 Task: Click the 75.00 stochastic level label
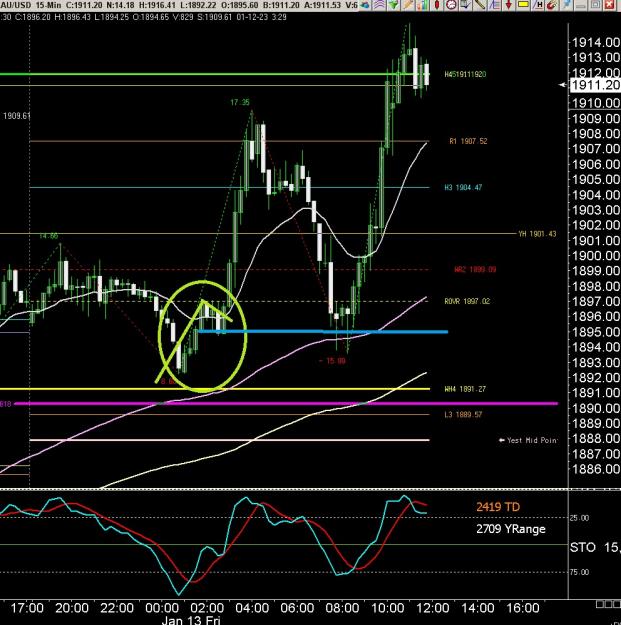579,572
